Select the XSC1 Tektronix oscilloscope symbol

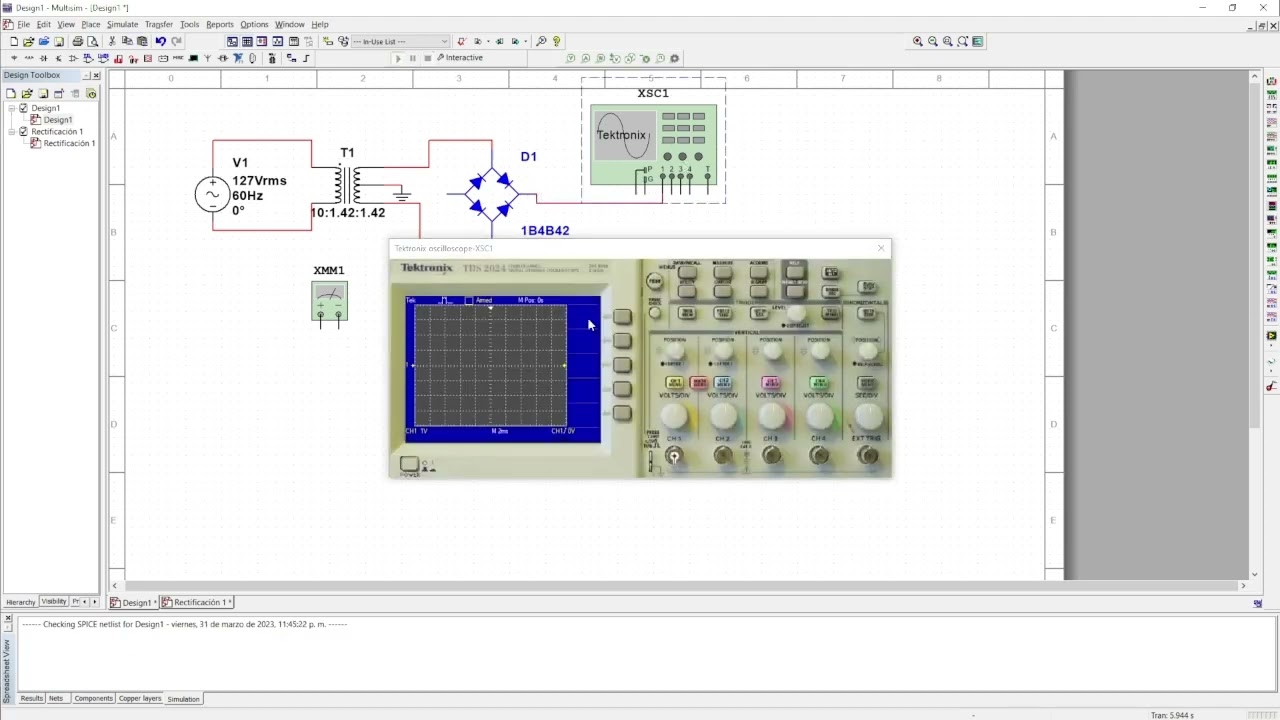653,145
